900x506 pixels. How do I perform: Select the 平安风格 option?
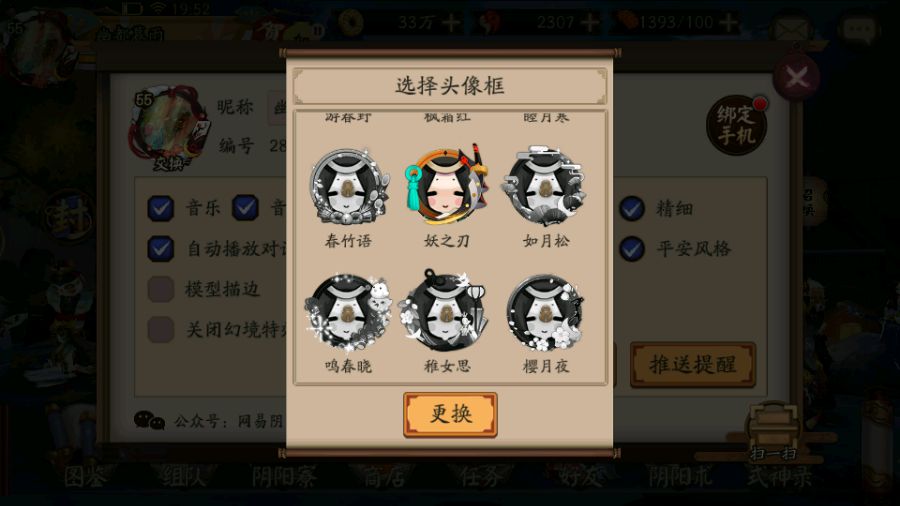point(632,248)
